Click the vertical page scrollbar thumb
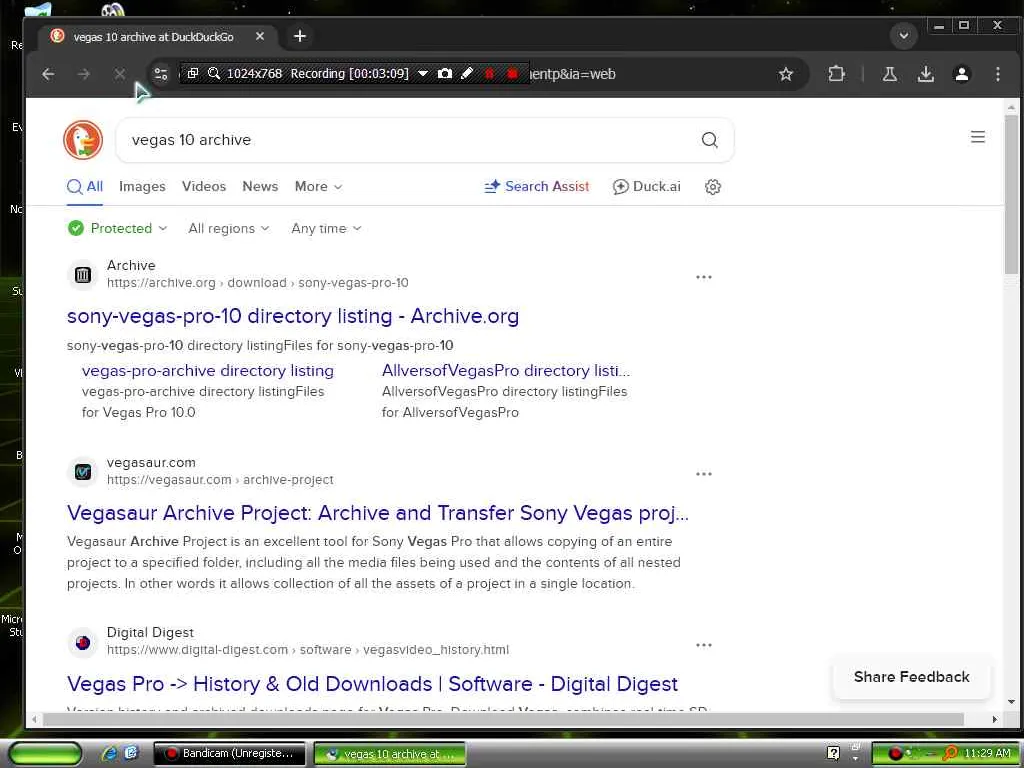The width and height of the screenshot is (1024, 768). tap(1011, 195)
